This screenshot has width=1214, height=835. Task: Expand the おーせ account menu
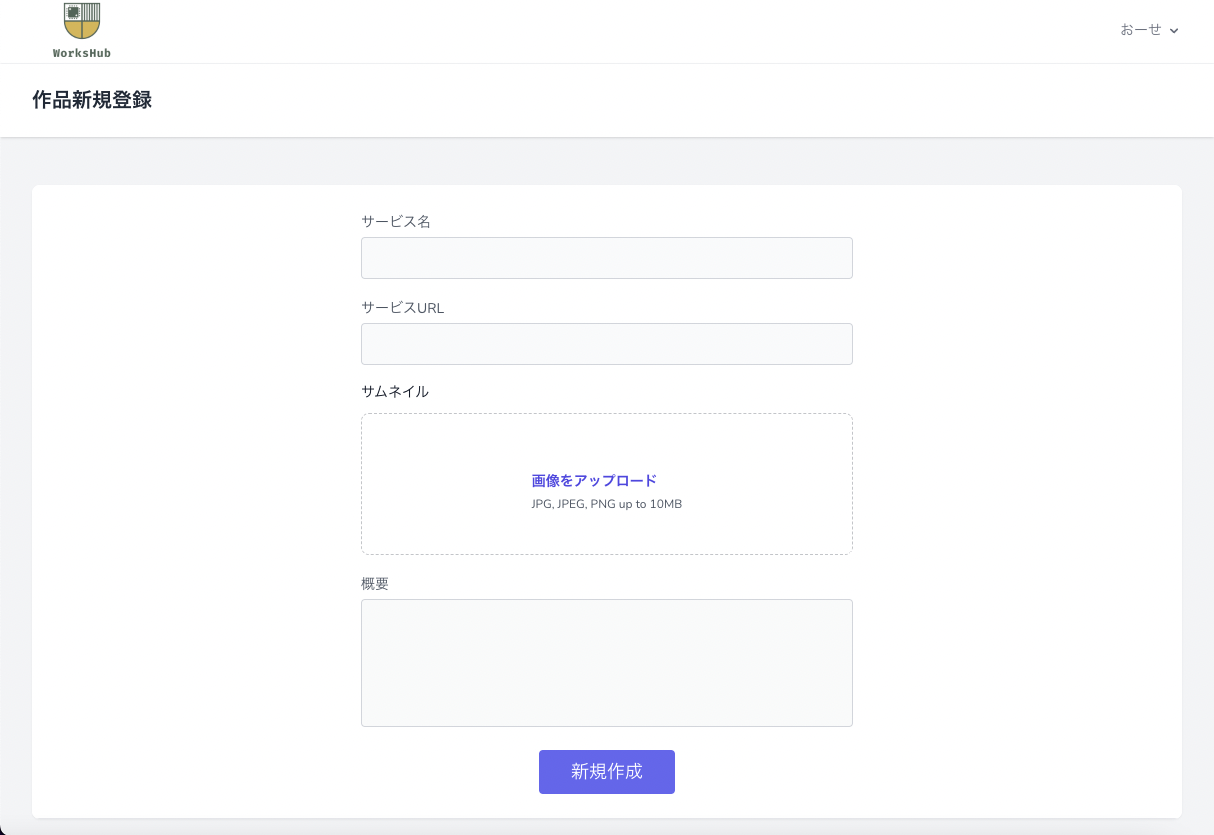click(x=1150, y=30)
